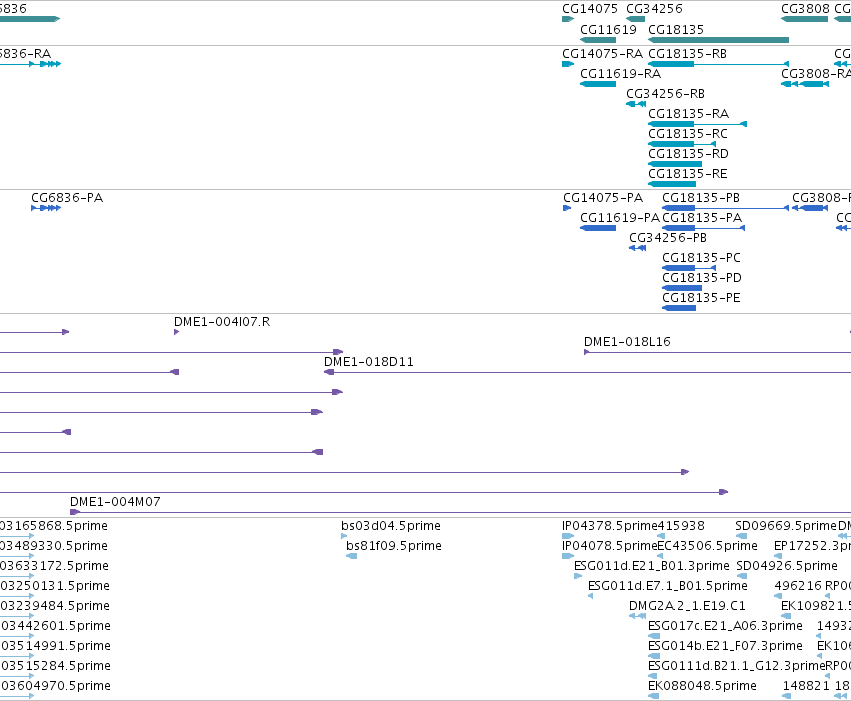851x701 pixels.
Task: Select EST SD09669.5prime
Action: click(x=785, y=526)
